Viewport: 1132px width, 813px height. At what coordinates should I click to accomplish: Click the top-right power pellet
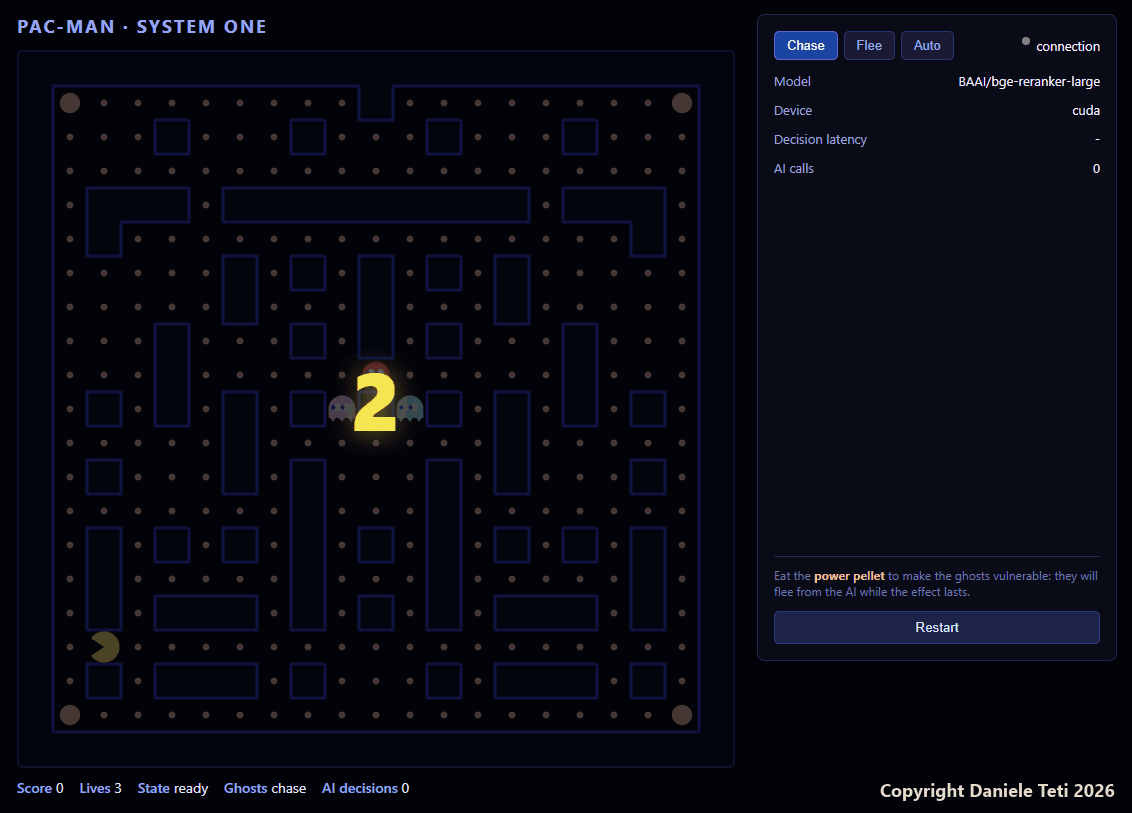[682, 103]
